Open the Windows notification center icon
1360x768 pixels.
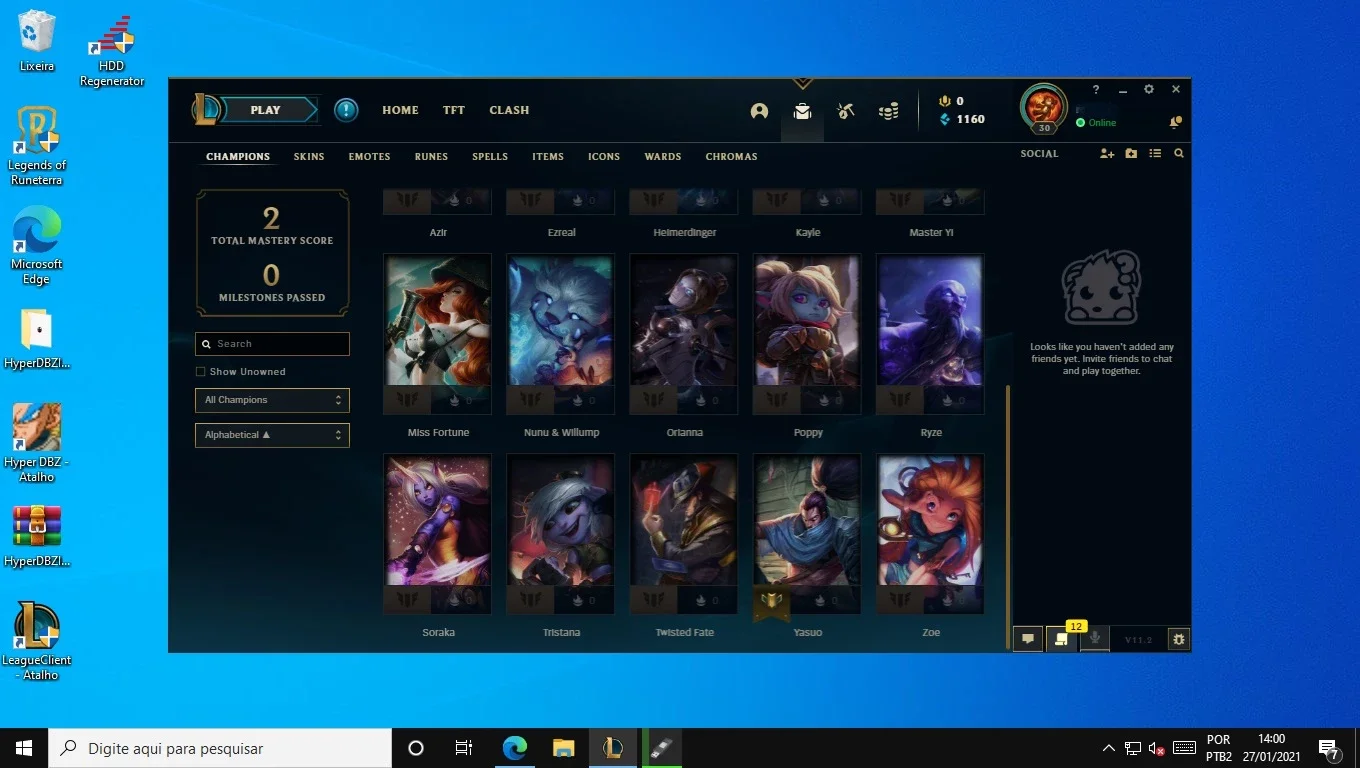coord(1329,748)
